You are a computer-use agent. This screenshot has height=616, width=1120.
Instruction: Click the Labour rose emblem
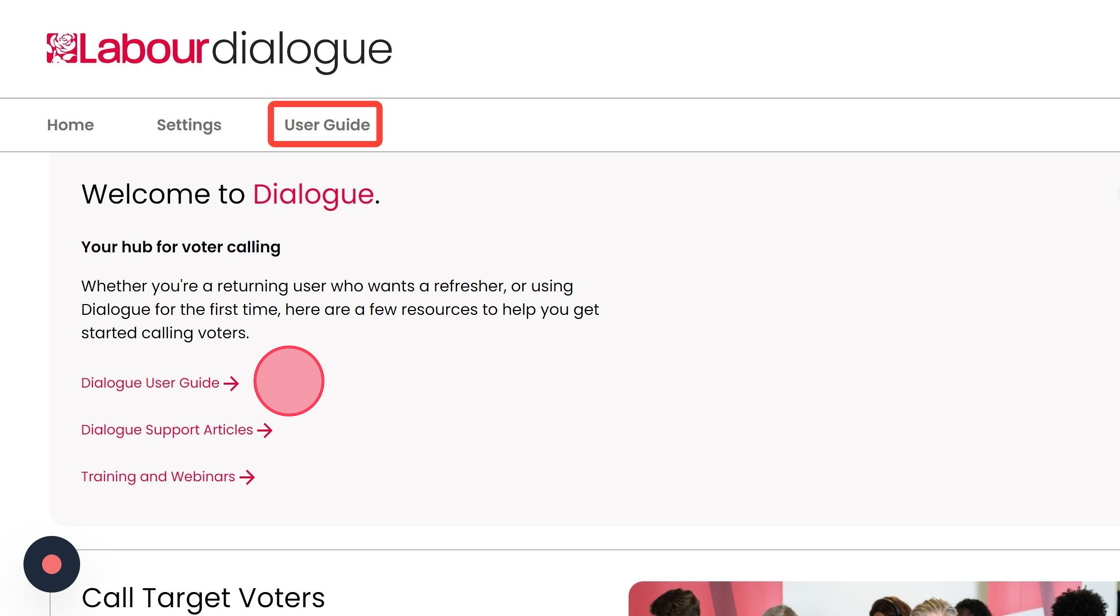(x=61, y=48)
